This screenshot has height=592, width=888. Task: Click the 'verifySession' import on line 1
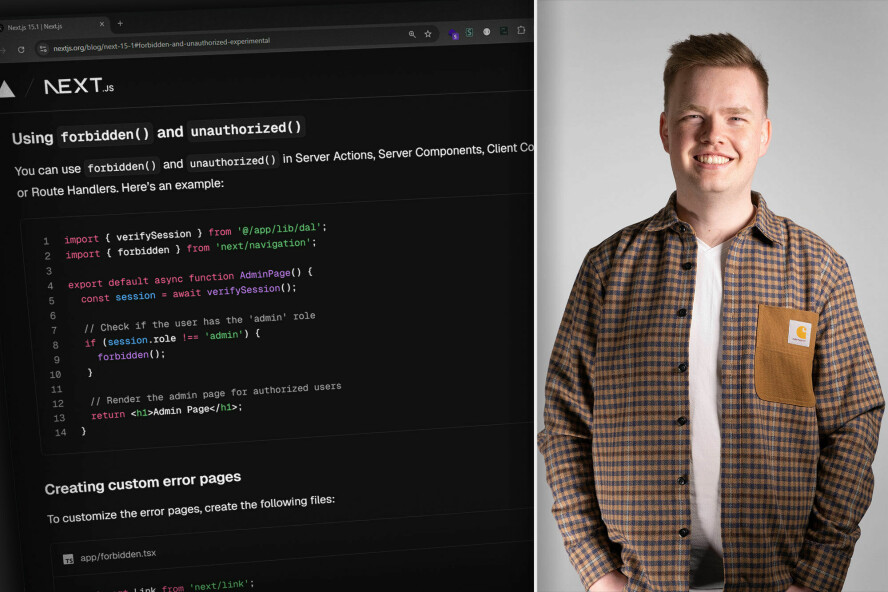[154, 235]
